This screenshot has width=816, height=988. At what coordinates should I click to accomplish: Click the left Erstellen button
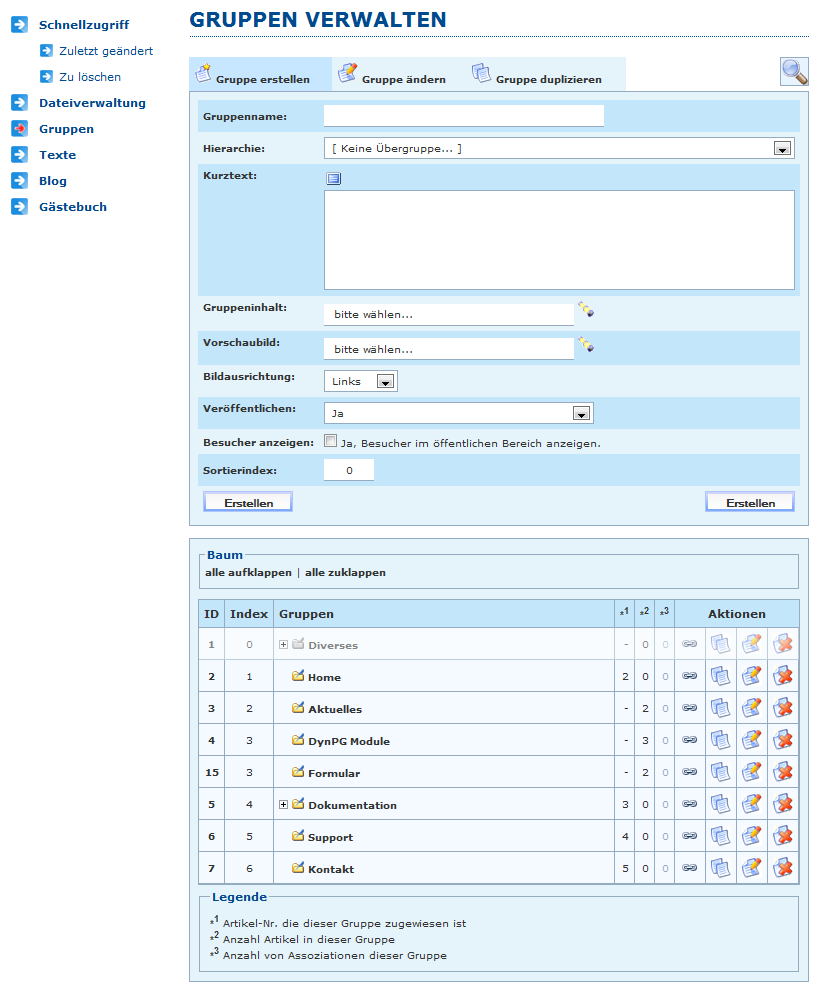pyautogui.click(x=248, y=502)
